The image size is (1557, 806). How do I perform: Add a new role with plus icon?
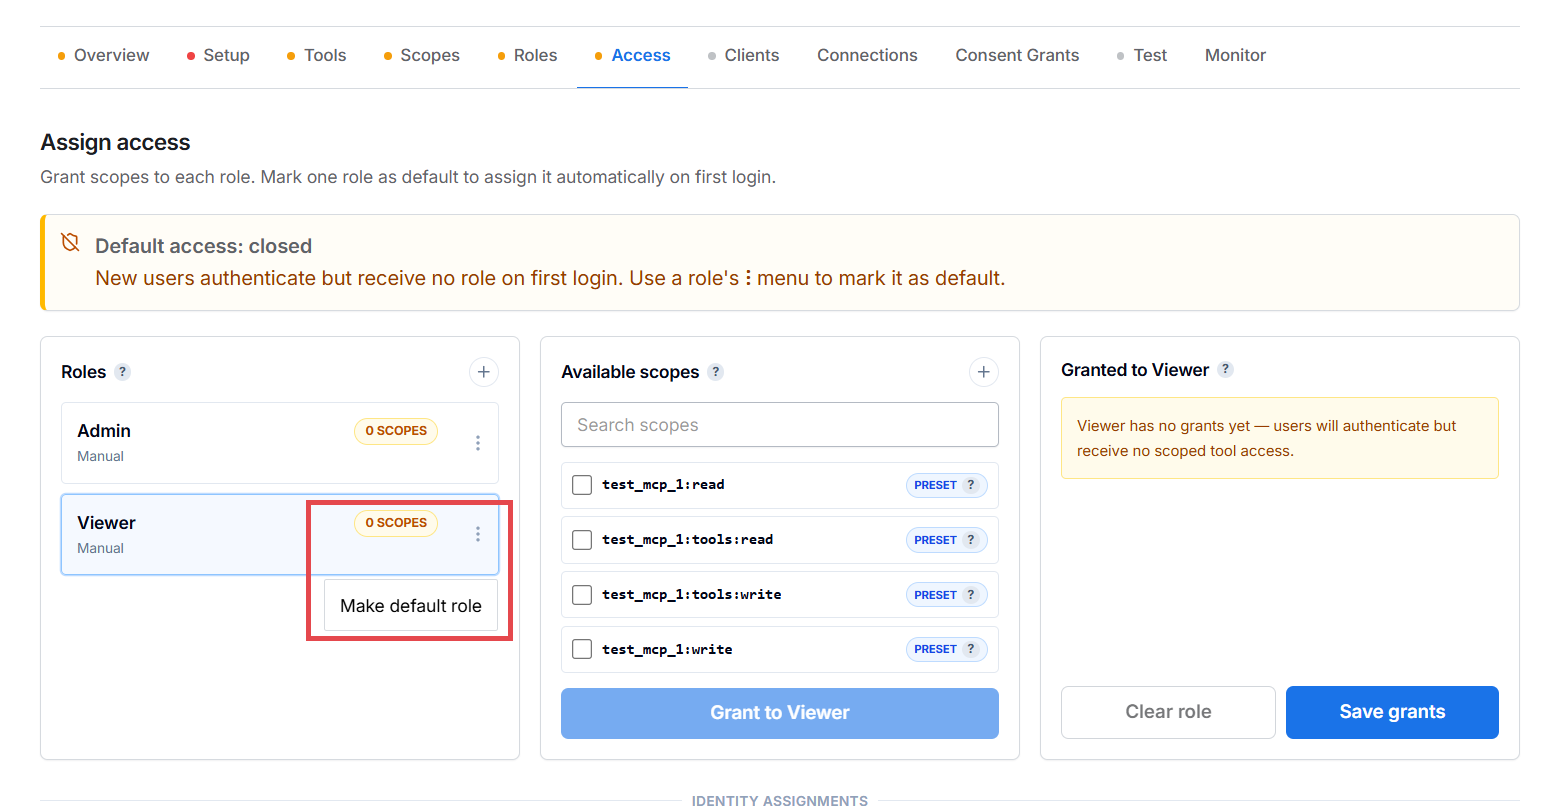pyautogui.click(x=484, y=372)
